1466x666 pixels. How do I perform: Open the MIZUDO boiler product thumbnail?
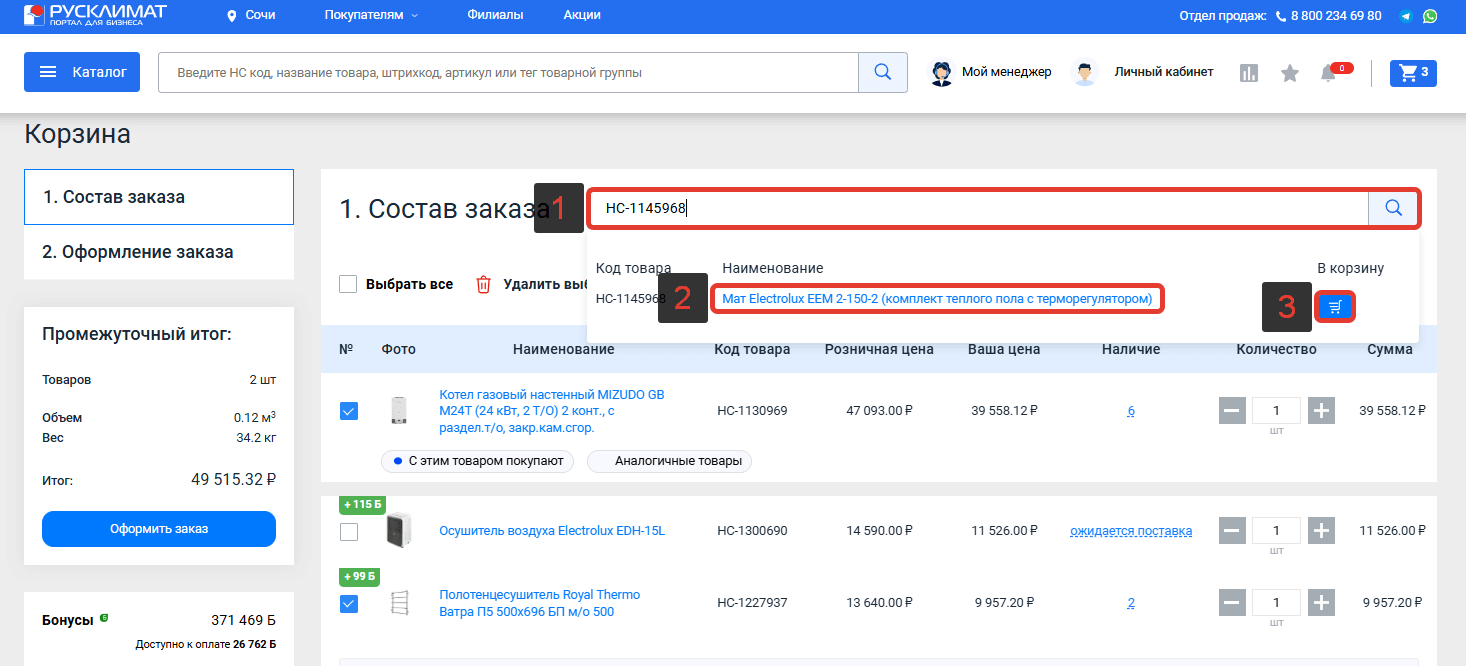[x=398, y=411]
